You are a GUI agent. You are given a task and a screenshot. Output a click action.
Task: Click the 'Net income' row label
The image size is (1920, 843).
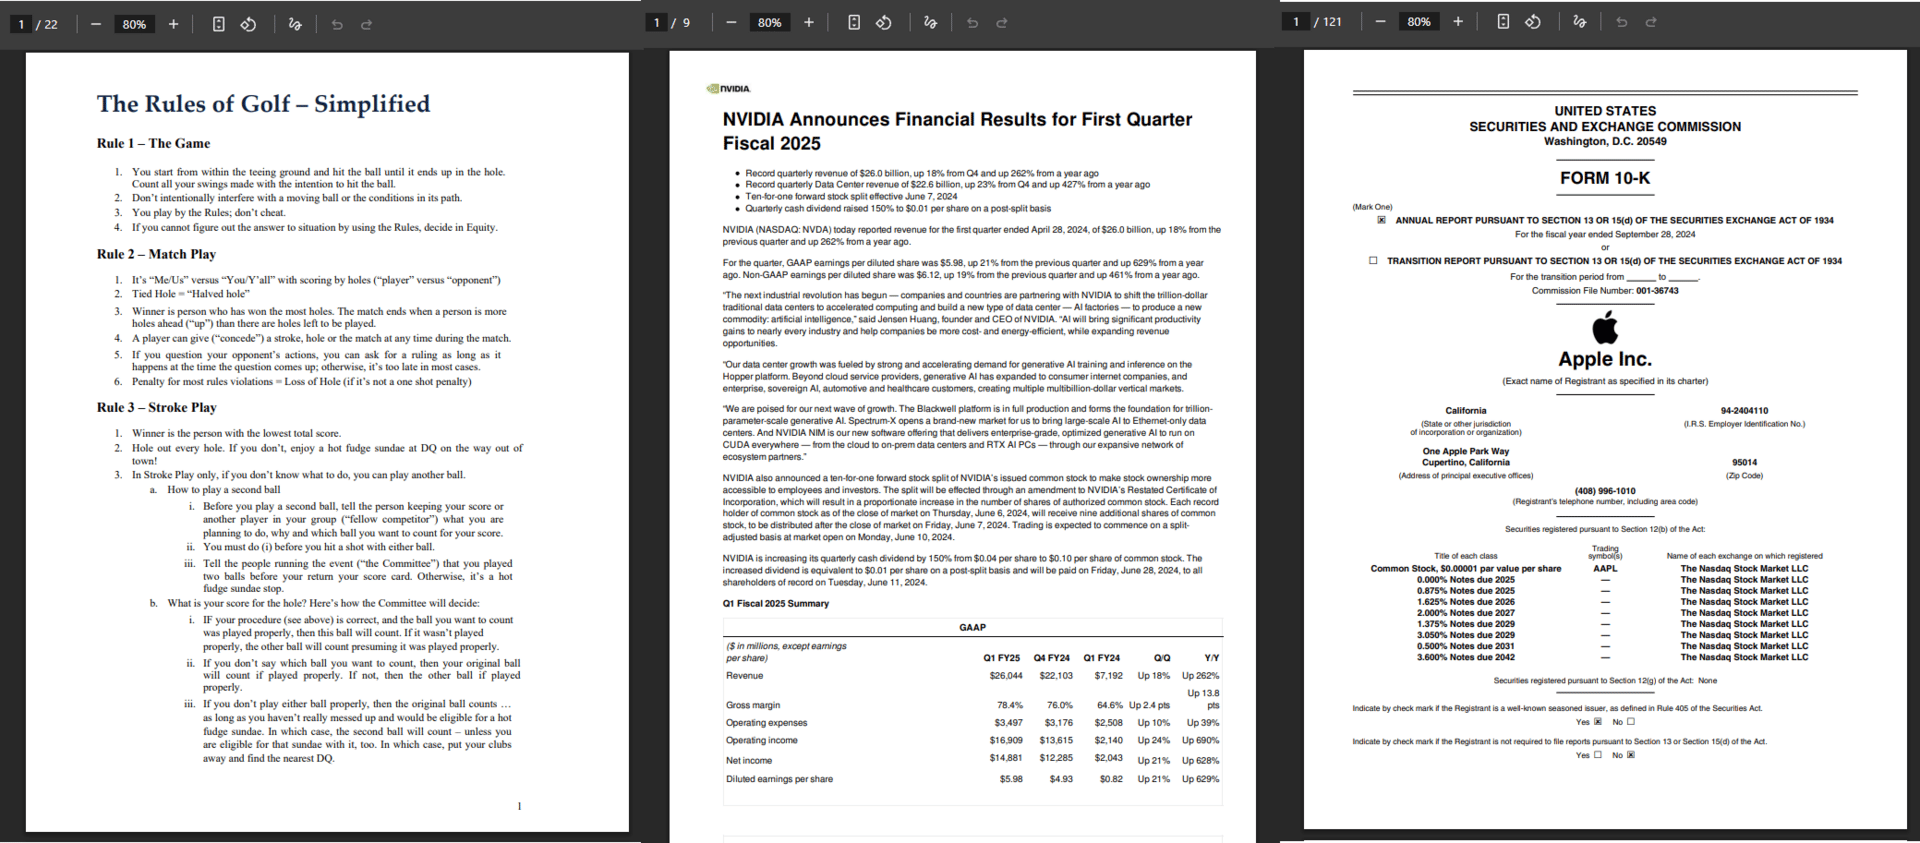click(x=749, y=760)
